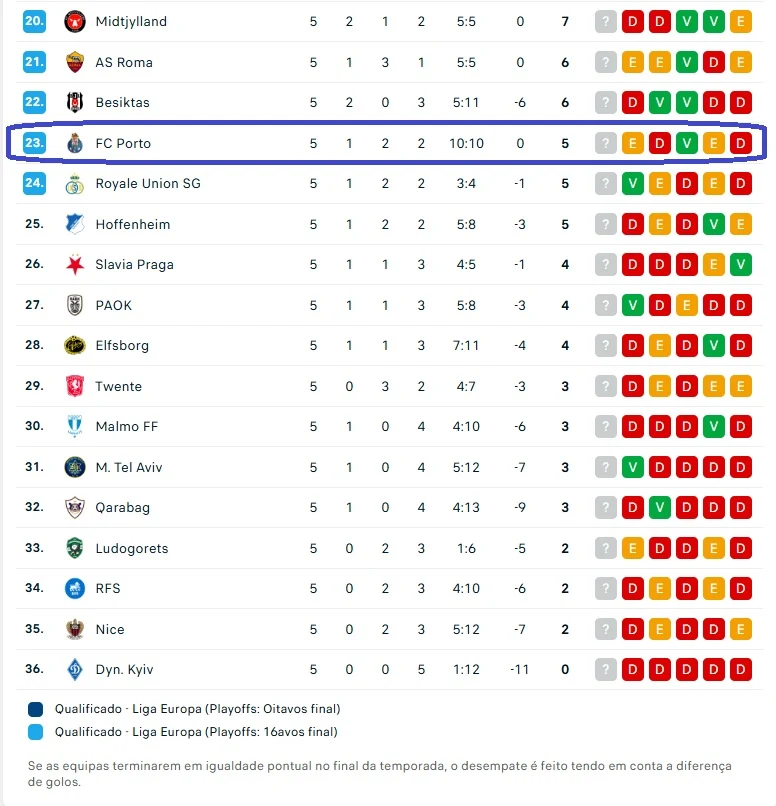The height and width of the screenshot is (806, 776).
Task: Click the AS Roma club crest
Action: (75, 62)
